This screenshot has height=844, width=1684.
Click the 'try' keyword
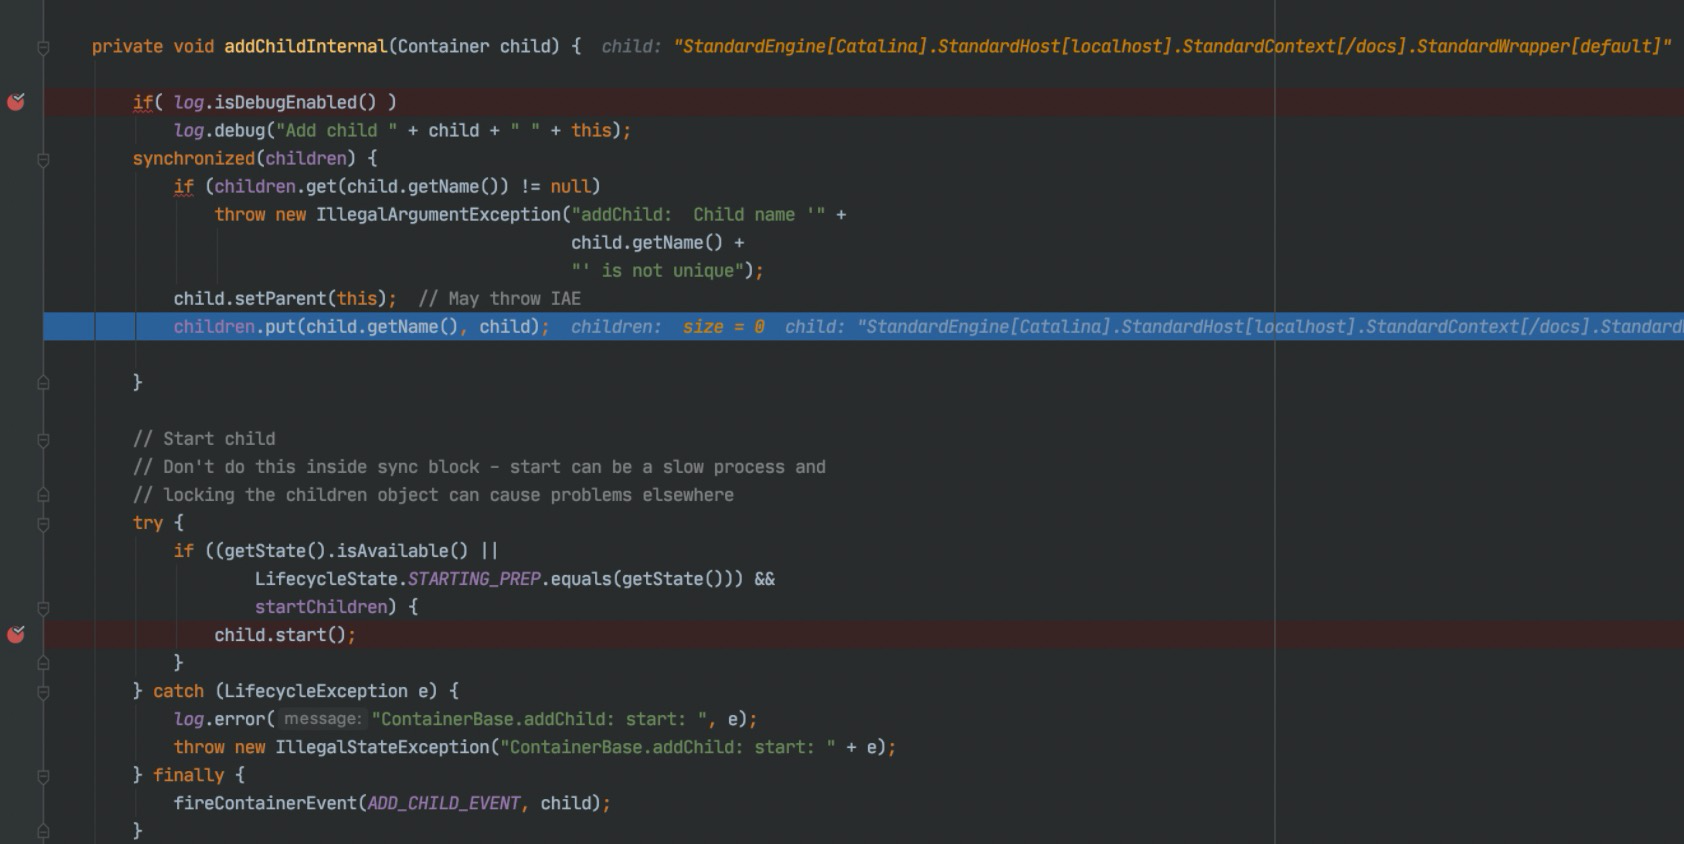pos(148,522)
